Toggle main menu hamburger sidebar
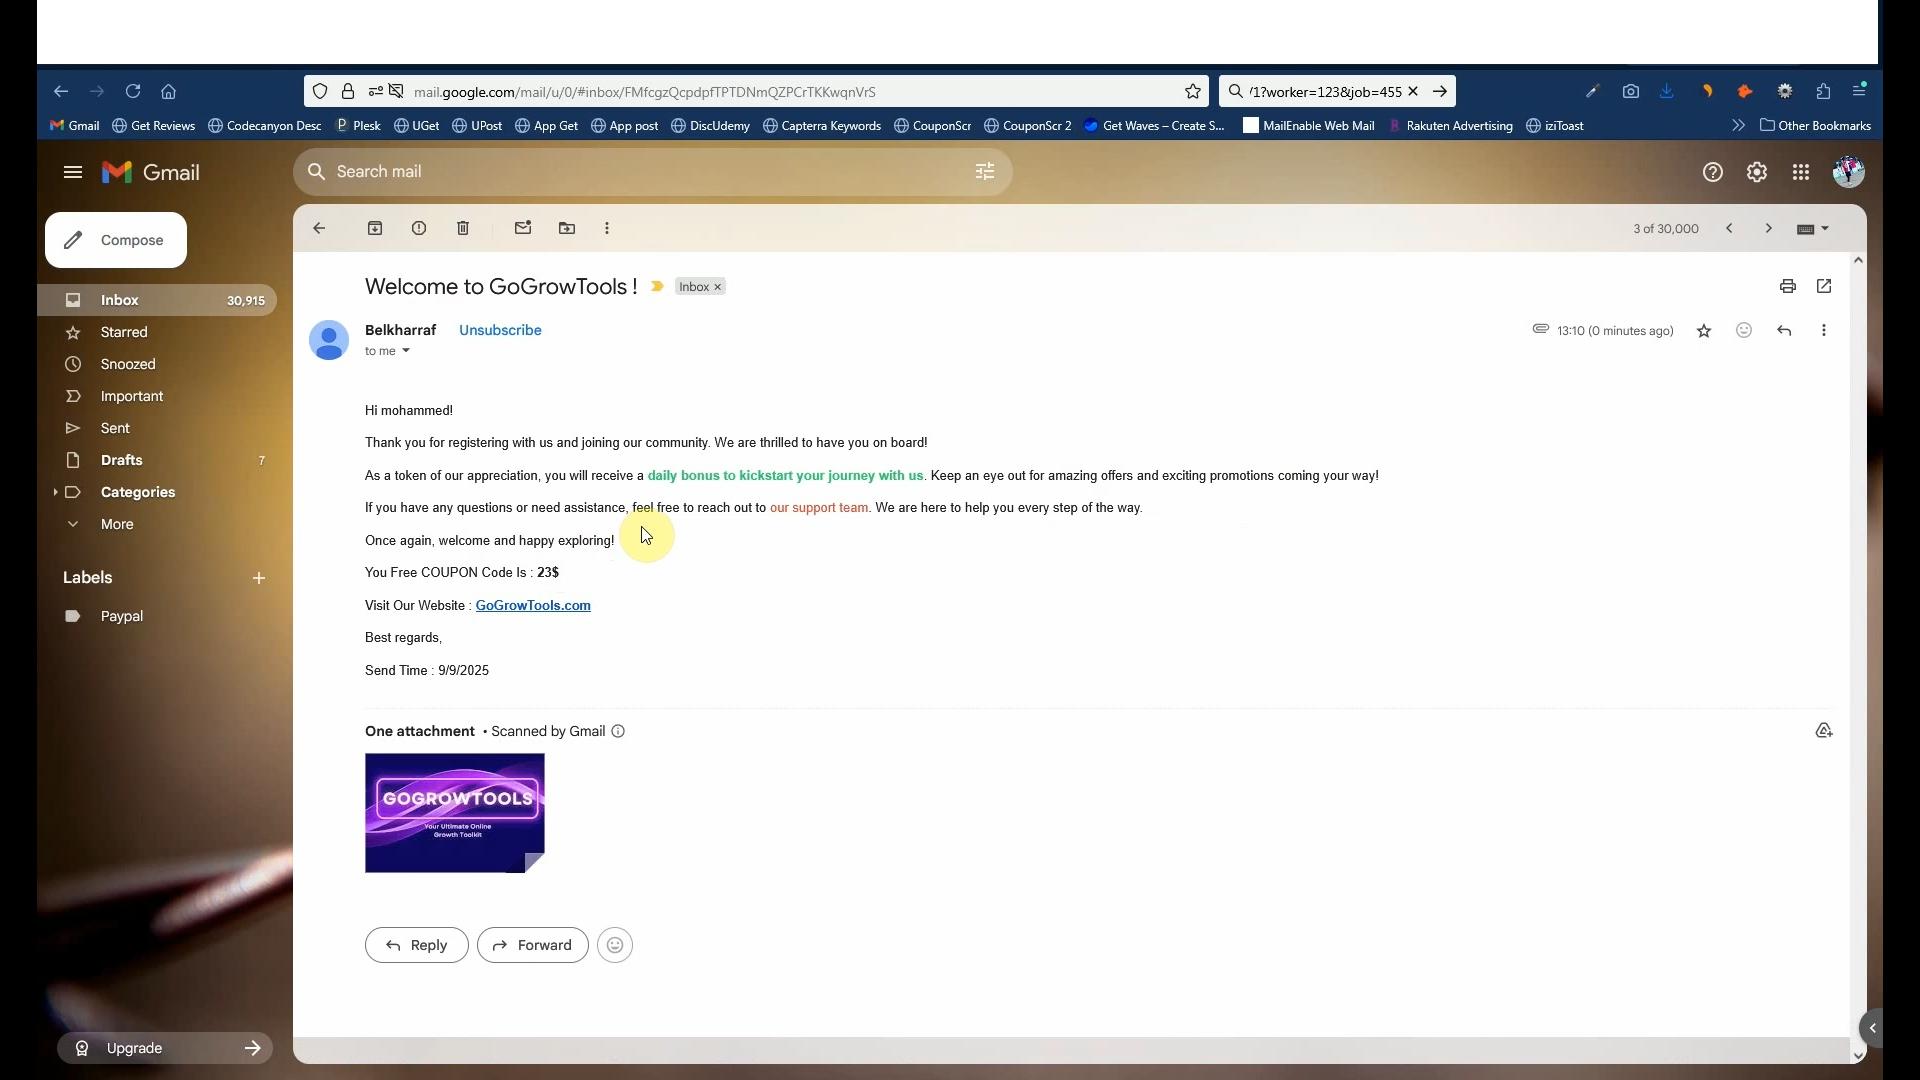1920x1080 pixels. click(x=72, y=172)
